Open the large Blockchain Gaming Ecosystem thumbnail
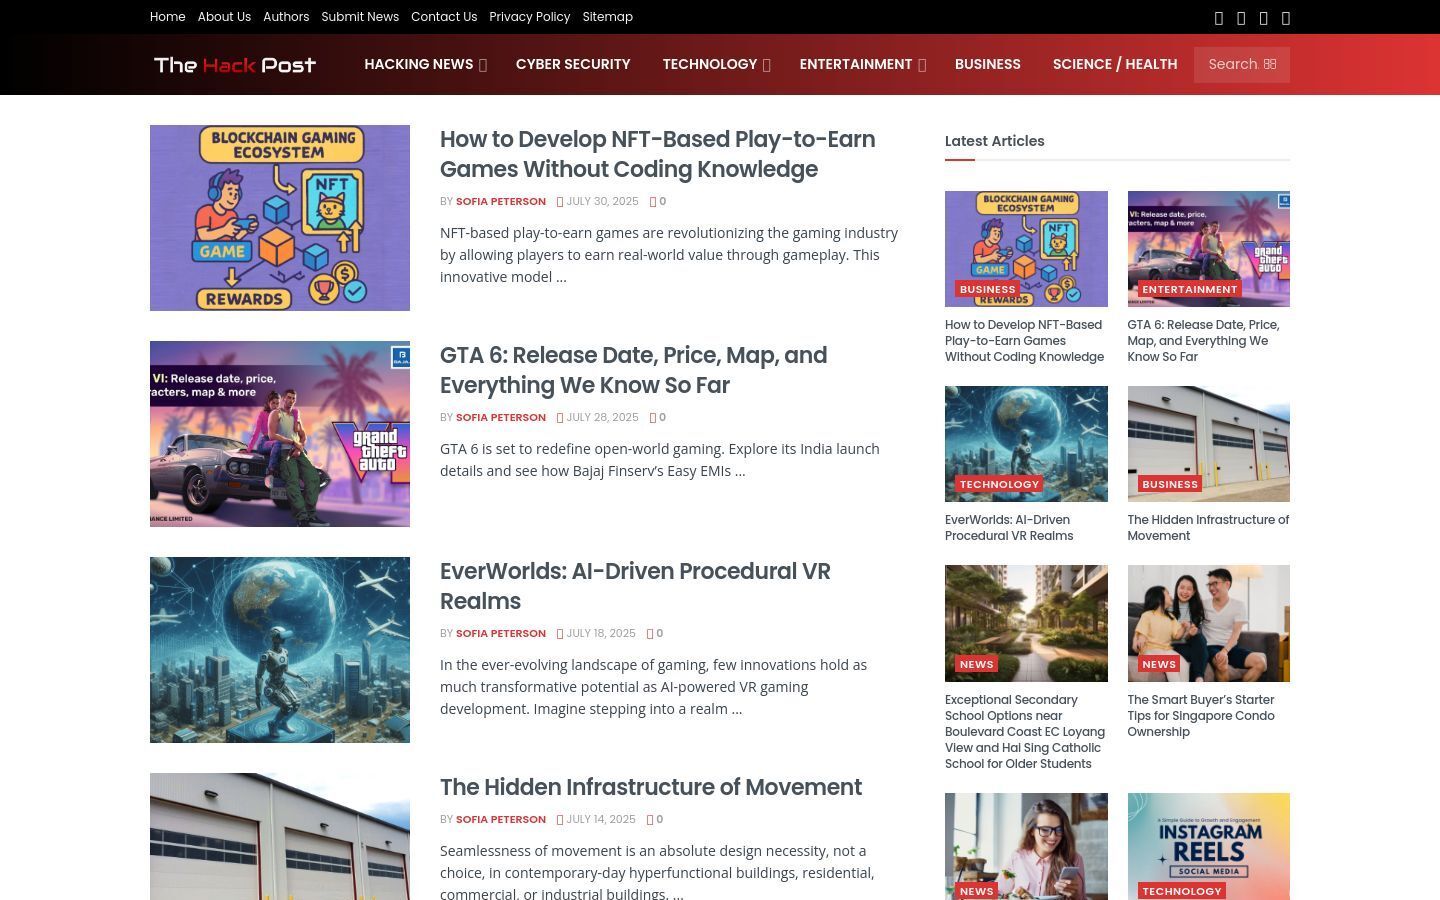 coord(280,218)
